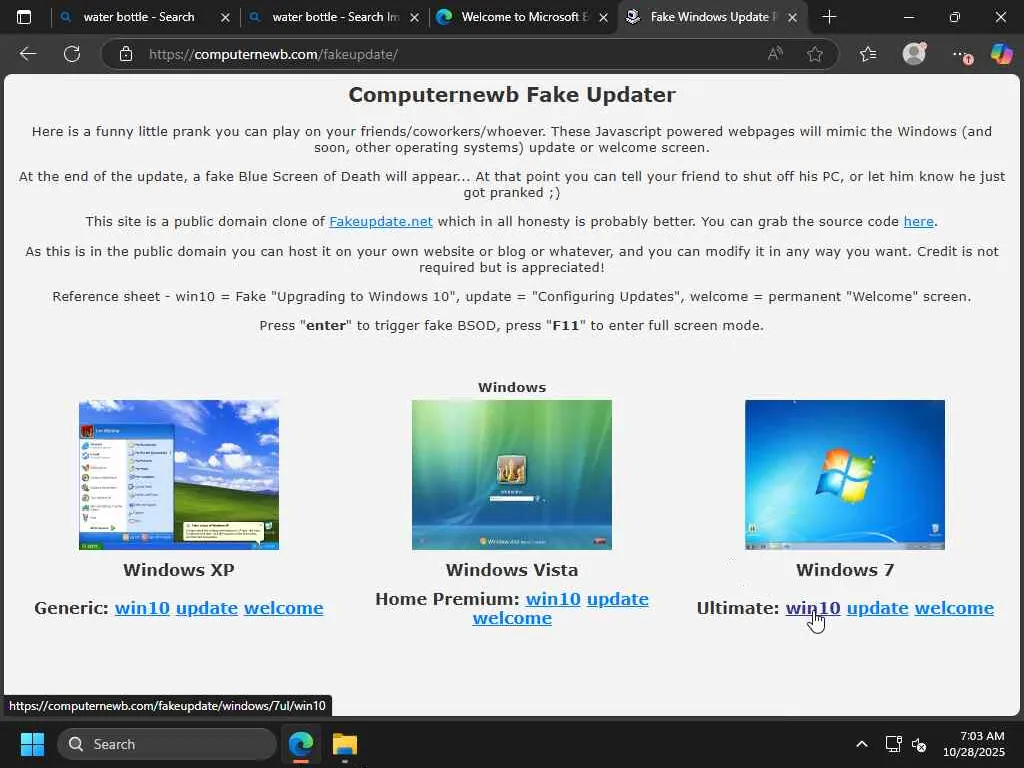Open Windows 7 Ultimate win10 link
1024x768 pixels.
click(813, 608)
